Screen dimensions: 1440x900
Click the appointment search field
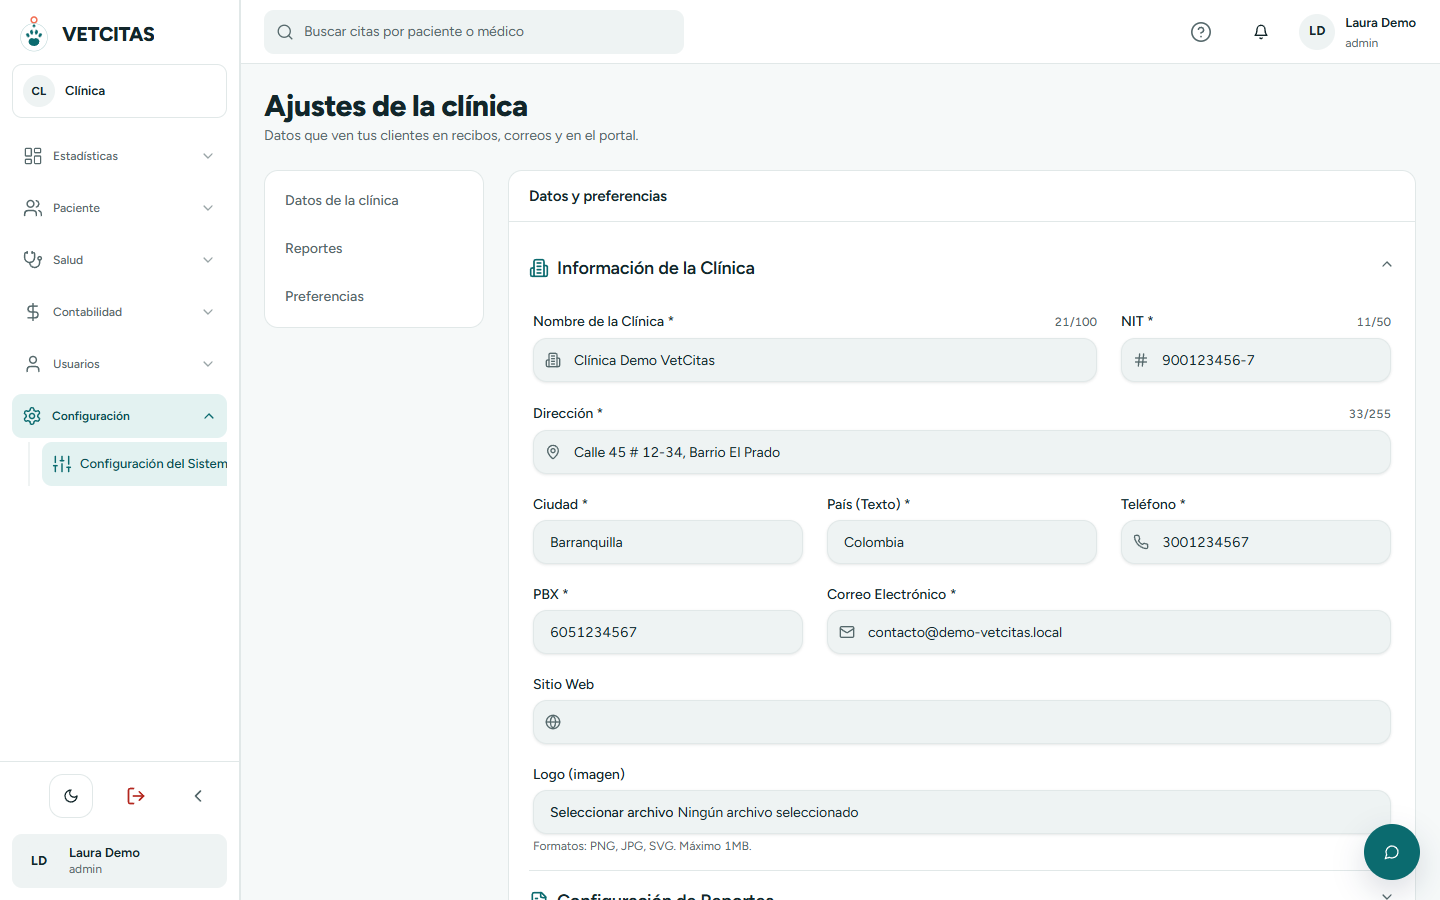coord(474,32)
